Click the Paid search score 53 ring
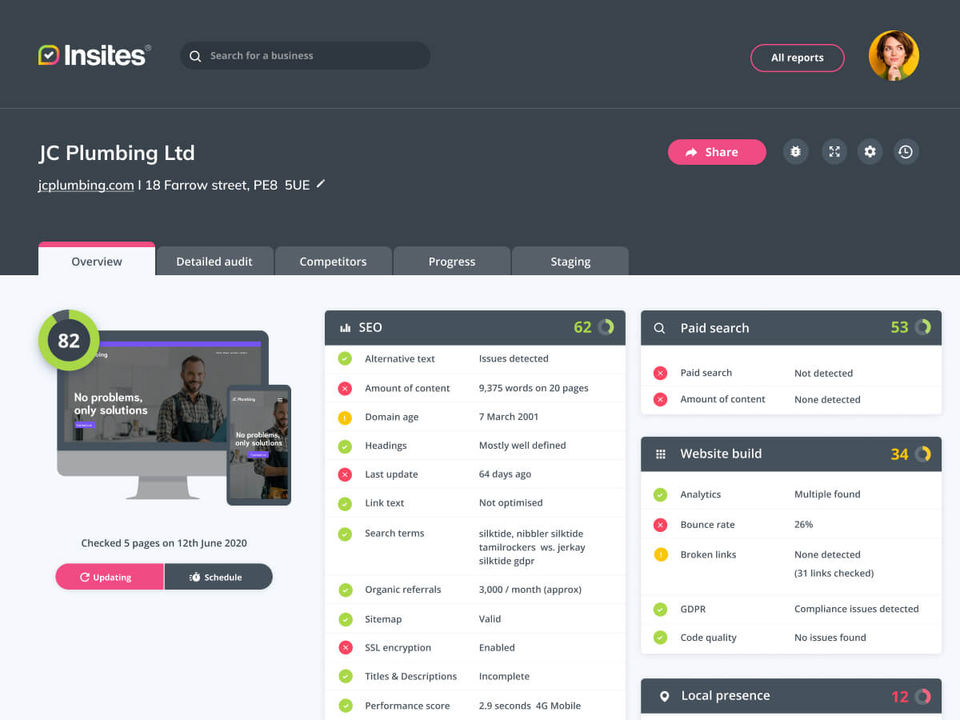This screenshot has height=720, width=960. [923, 328]
